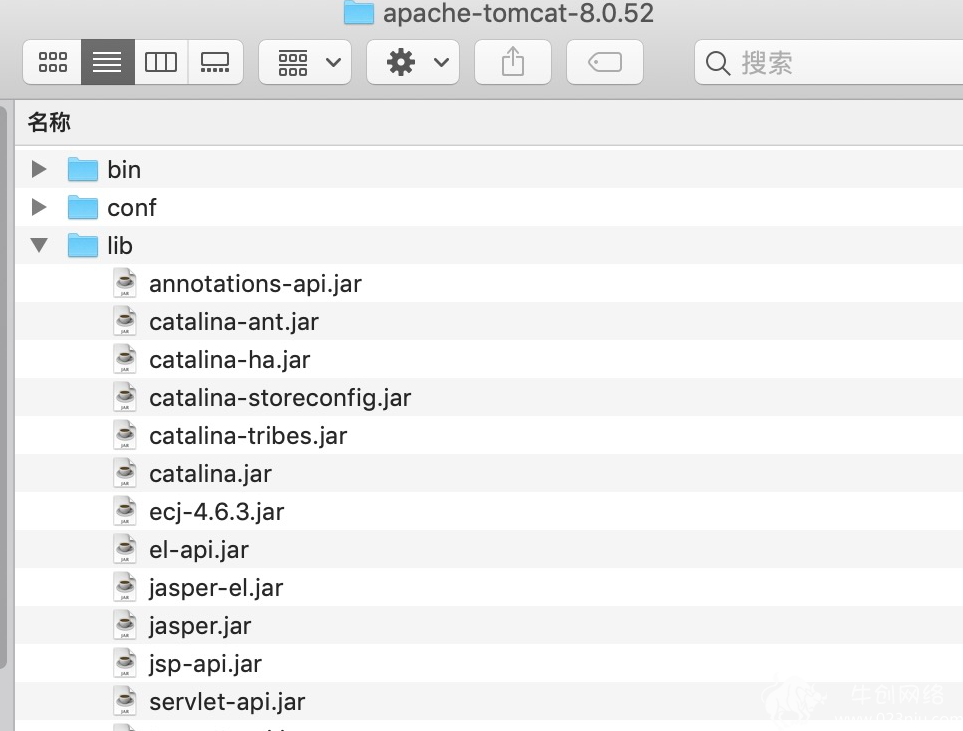The image size is (963, 731).
Task: Click the magnifier search icon
Action: click(717, 63)
